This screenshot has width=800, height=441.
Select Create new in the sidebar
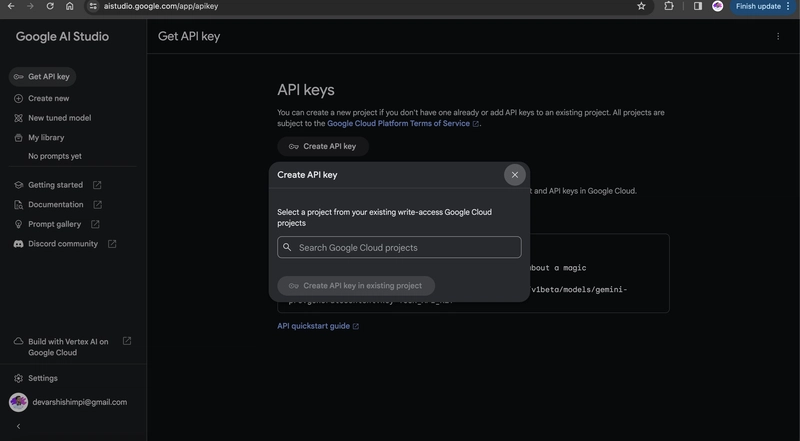point(48,98)
